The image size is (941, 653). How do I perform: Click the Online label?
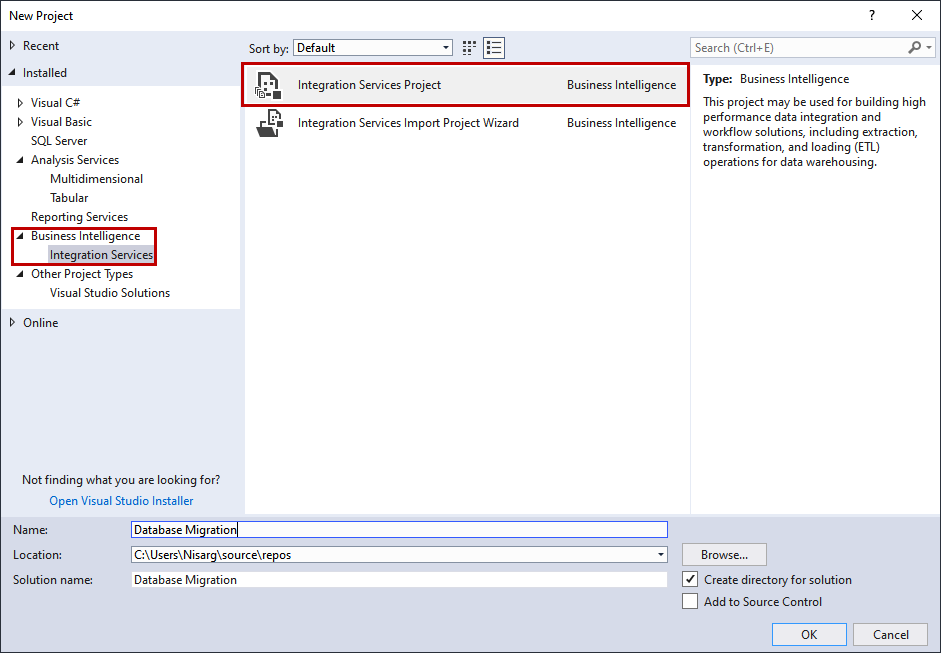[x=40, y=323]
